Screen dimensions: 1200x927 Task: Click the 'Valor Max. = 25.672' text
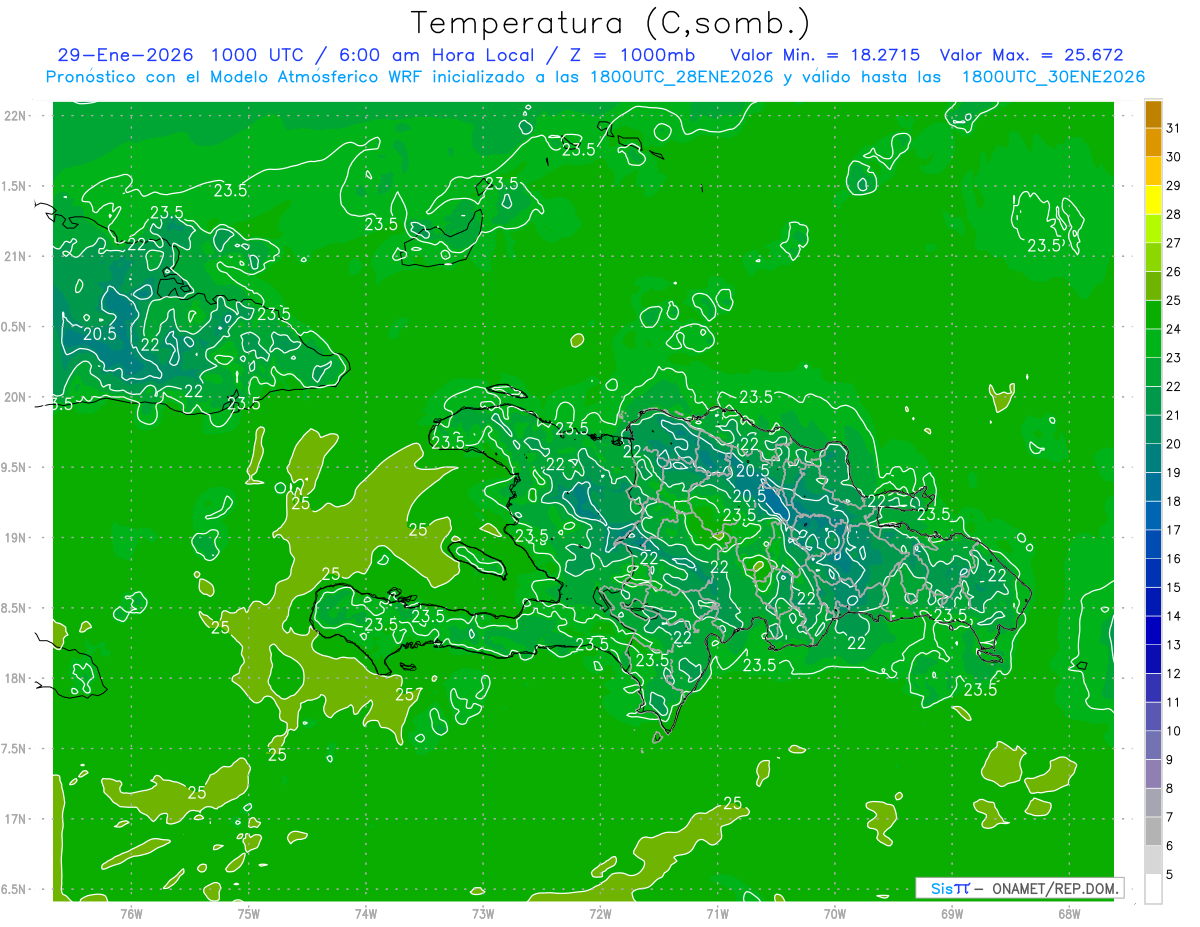tap(1031, 55)
